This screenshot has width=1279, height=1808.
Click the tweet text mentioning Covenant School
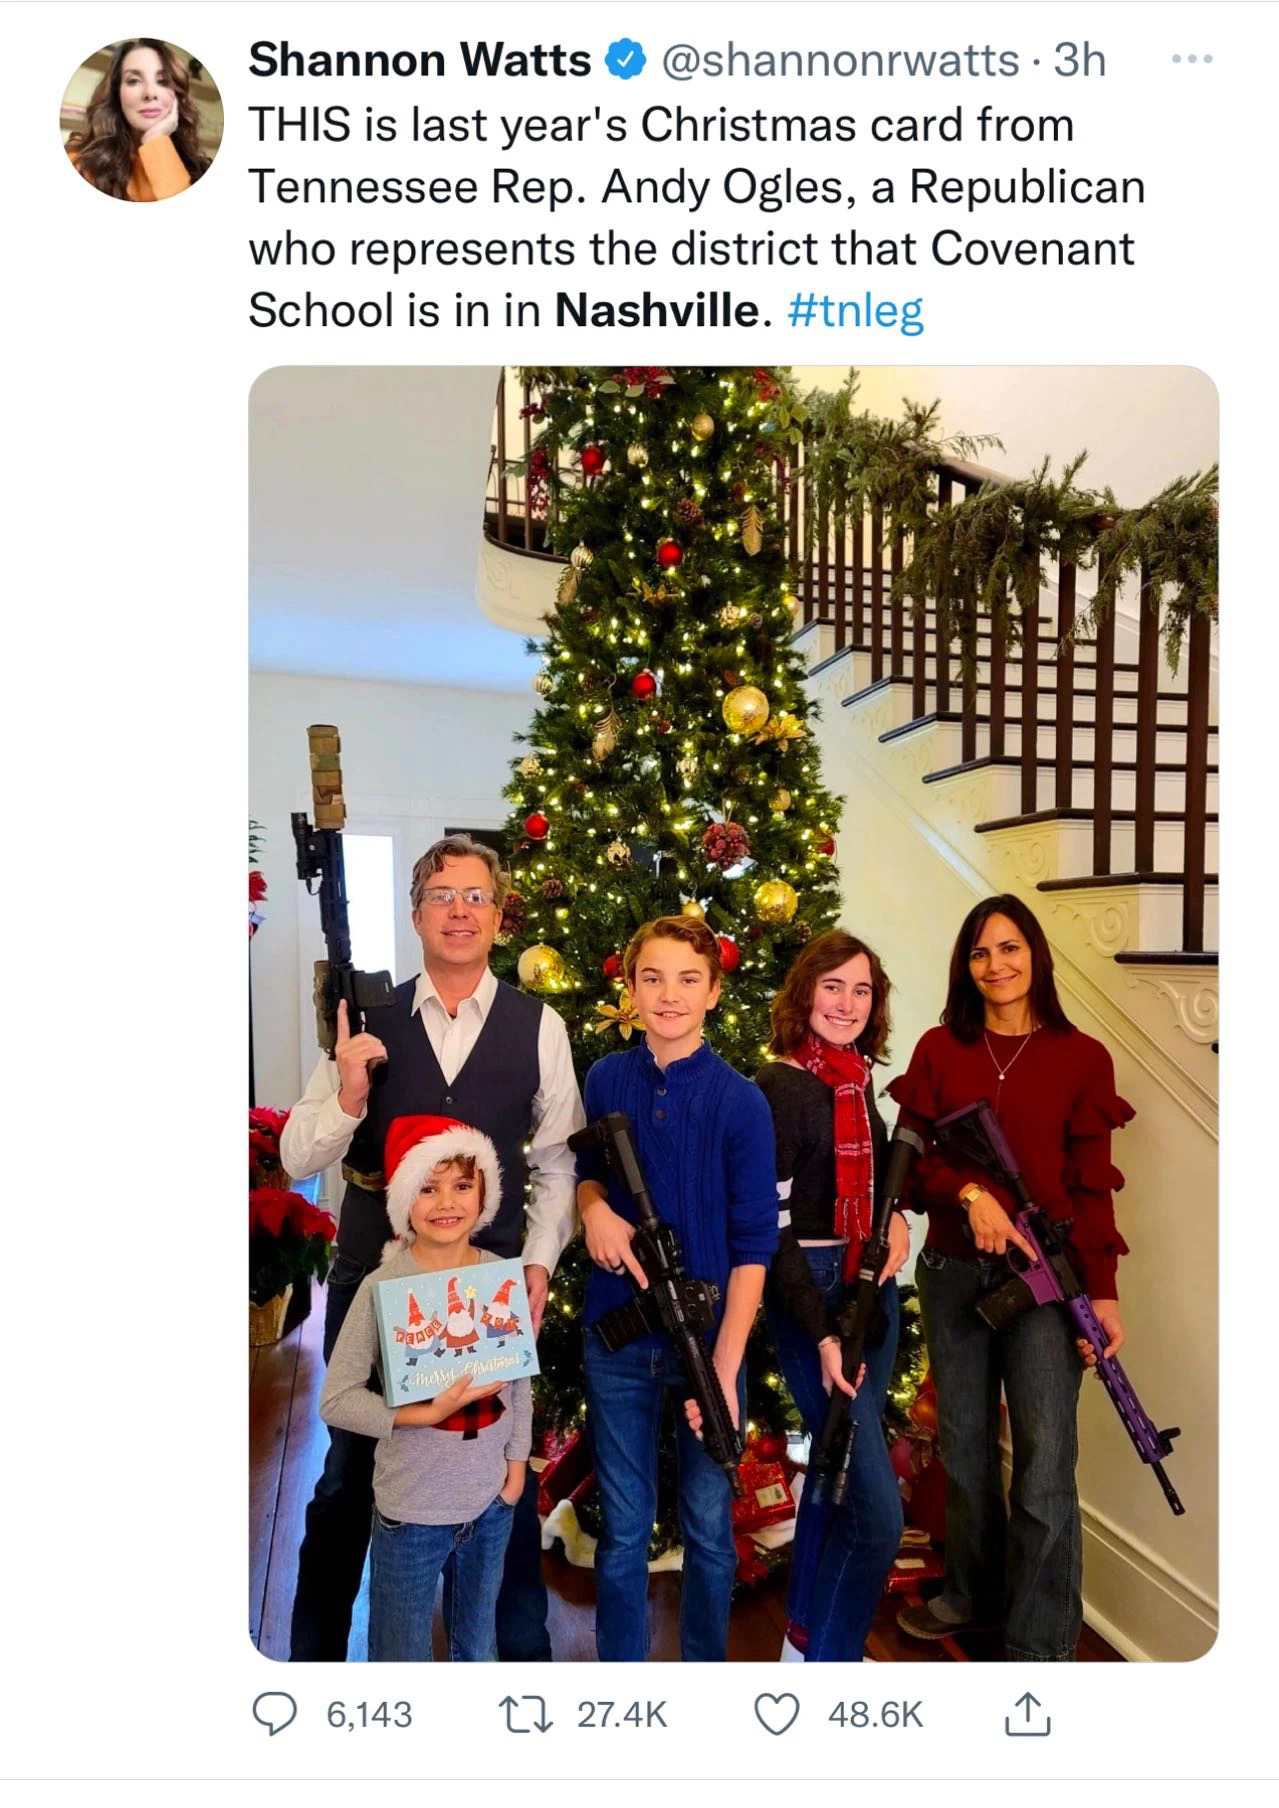pyautogui.click(x=690, y=250)
